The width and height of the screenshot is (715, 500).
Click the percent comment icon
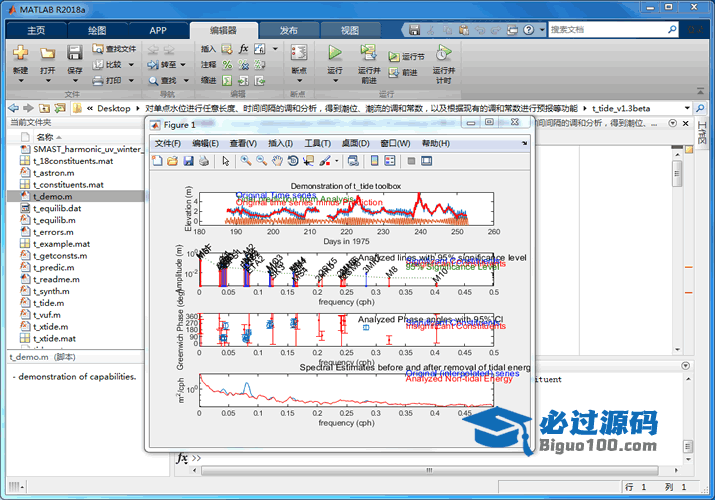(227, 65)
